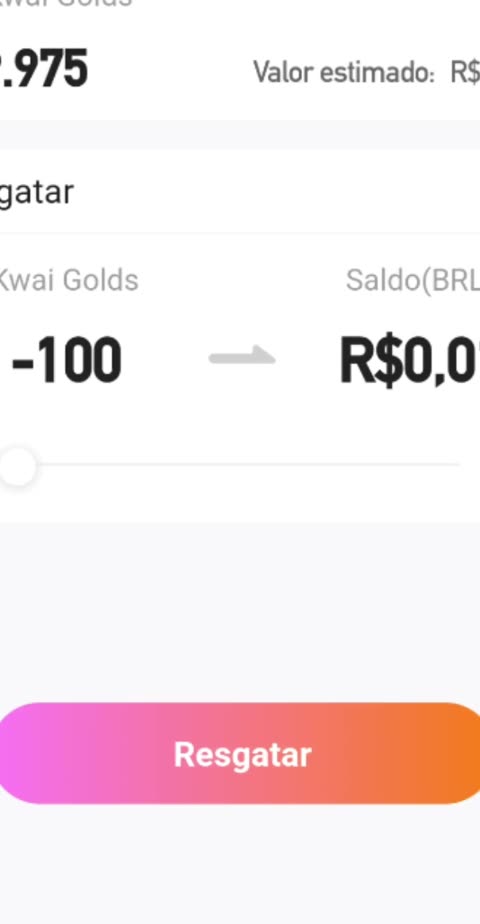Click the partially hidden top Kwai Golds title
Viewport: 480px width, 924px height.
[66, 4]
